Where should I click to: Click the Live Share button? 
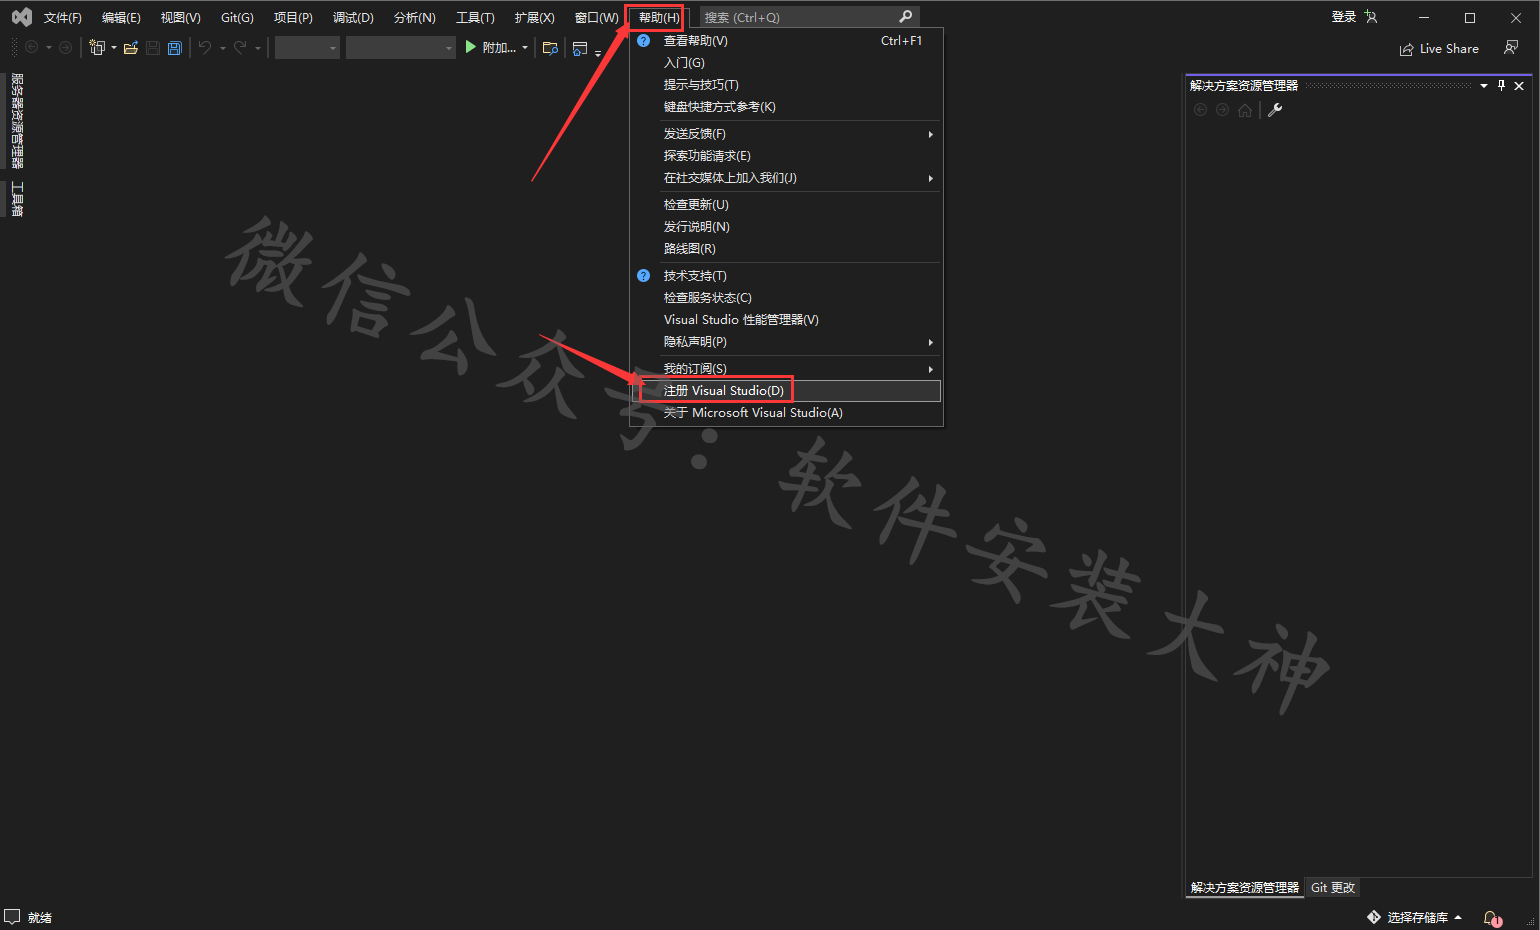click(x=1439, y=48)
